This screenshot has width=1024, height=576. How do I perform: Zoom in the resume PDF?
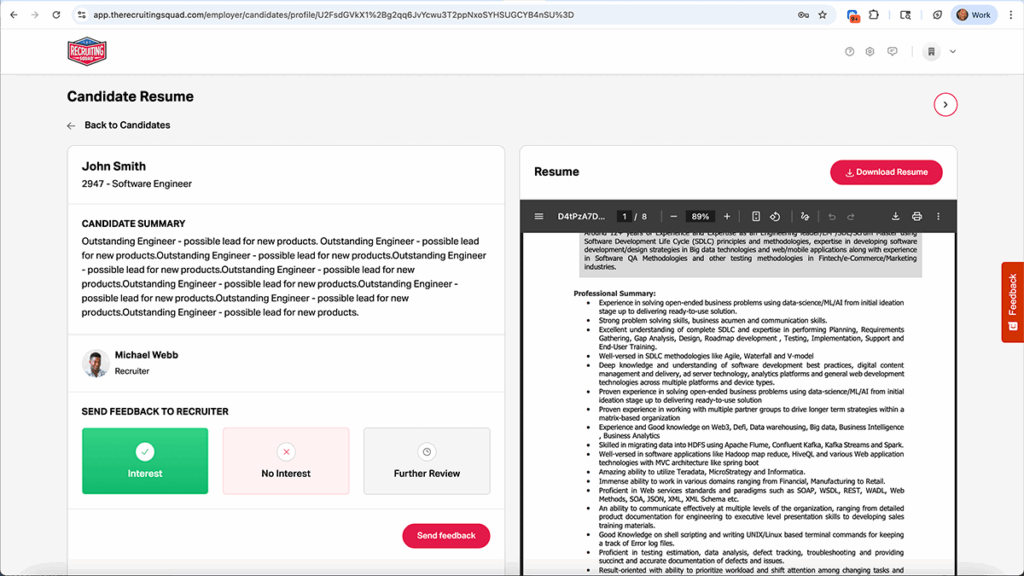click(x=727, y=216)
